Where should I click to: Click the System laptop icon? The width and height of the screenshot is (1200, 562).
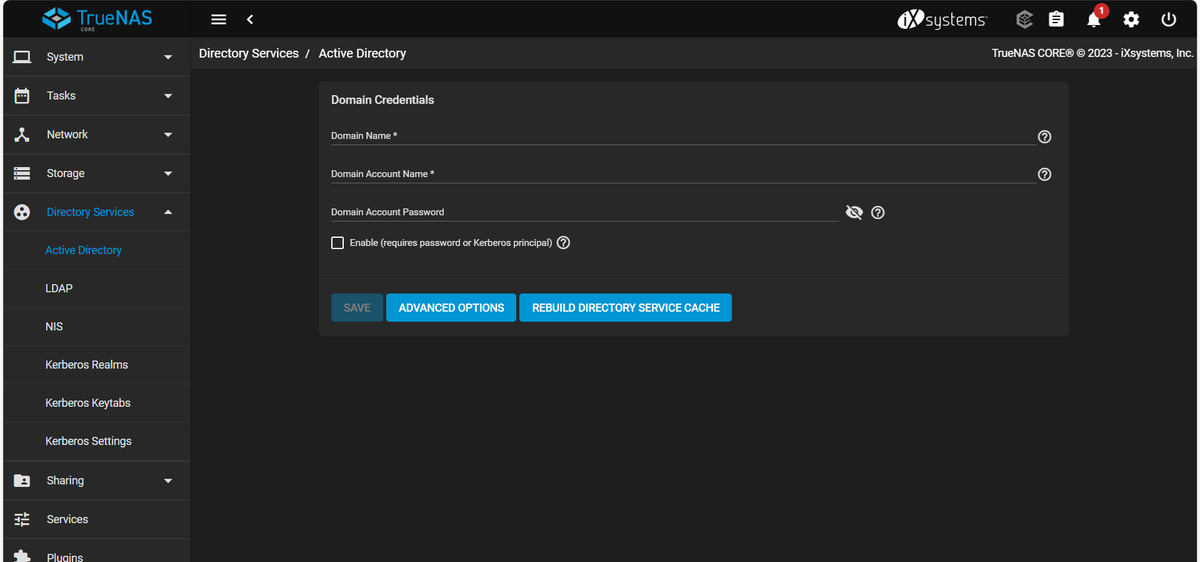[22, 57]
